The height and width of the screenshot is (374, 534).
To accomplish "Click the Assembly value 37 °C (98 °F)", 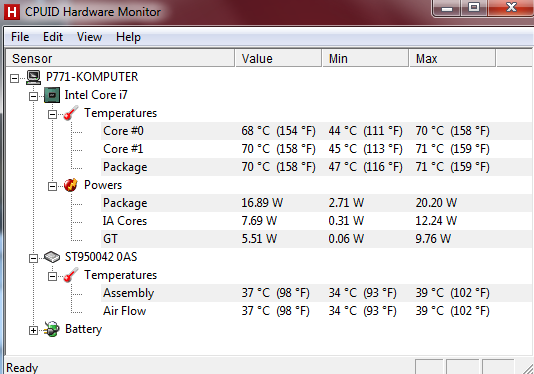I will click(x=276, y=293).
